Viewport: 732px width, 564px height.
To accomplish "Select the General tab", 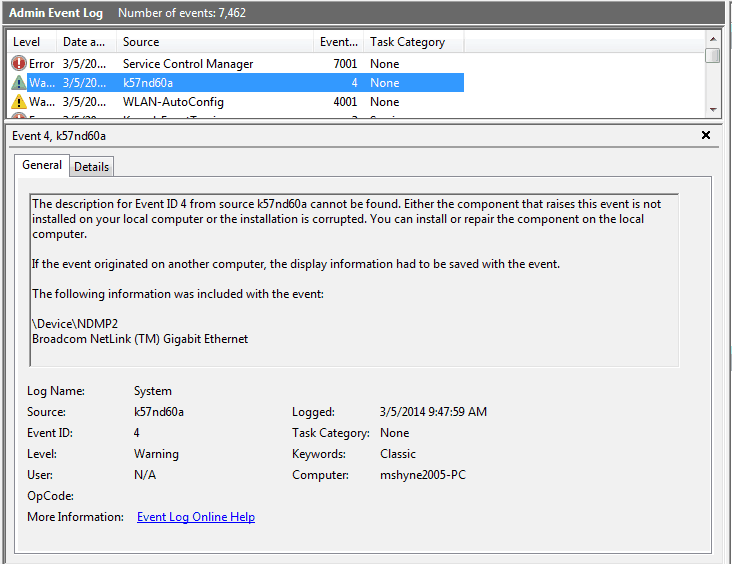I will (42, 165).
